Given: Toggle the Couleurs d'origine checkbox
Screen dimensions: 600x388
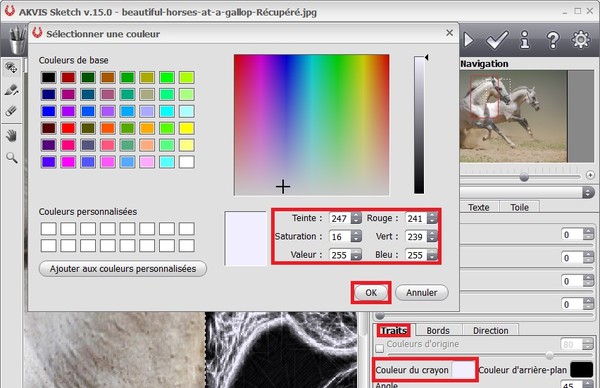Looking at the screenshot, I should (x=379, y=348).
